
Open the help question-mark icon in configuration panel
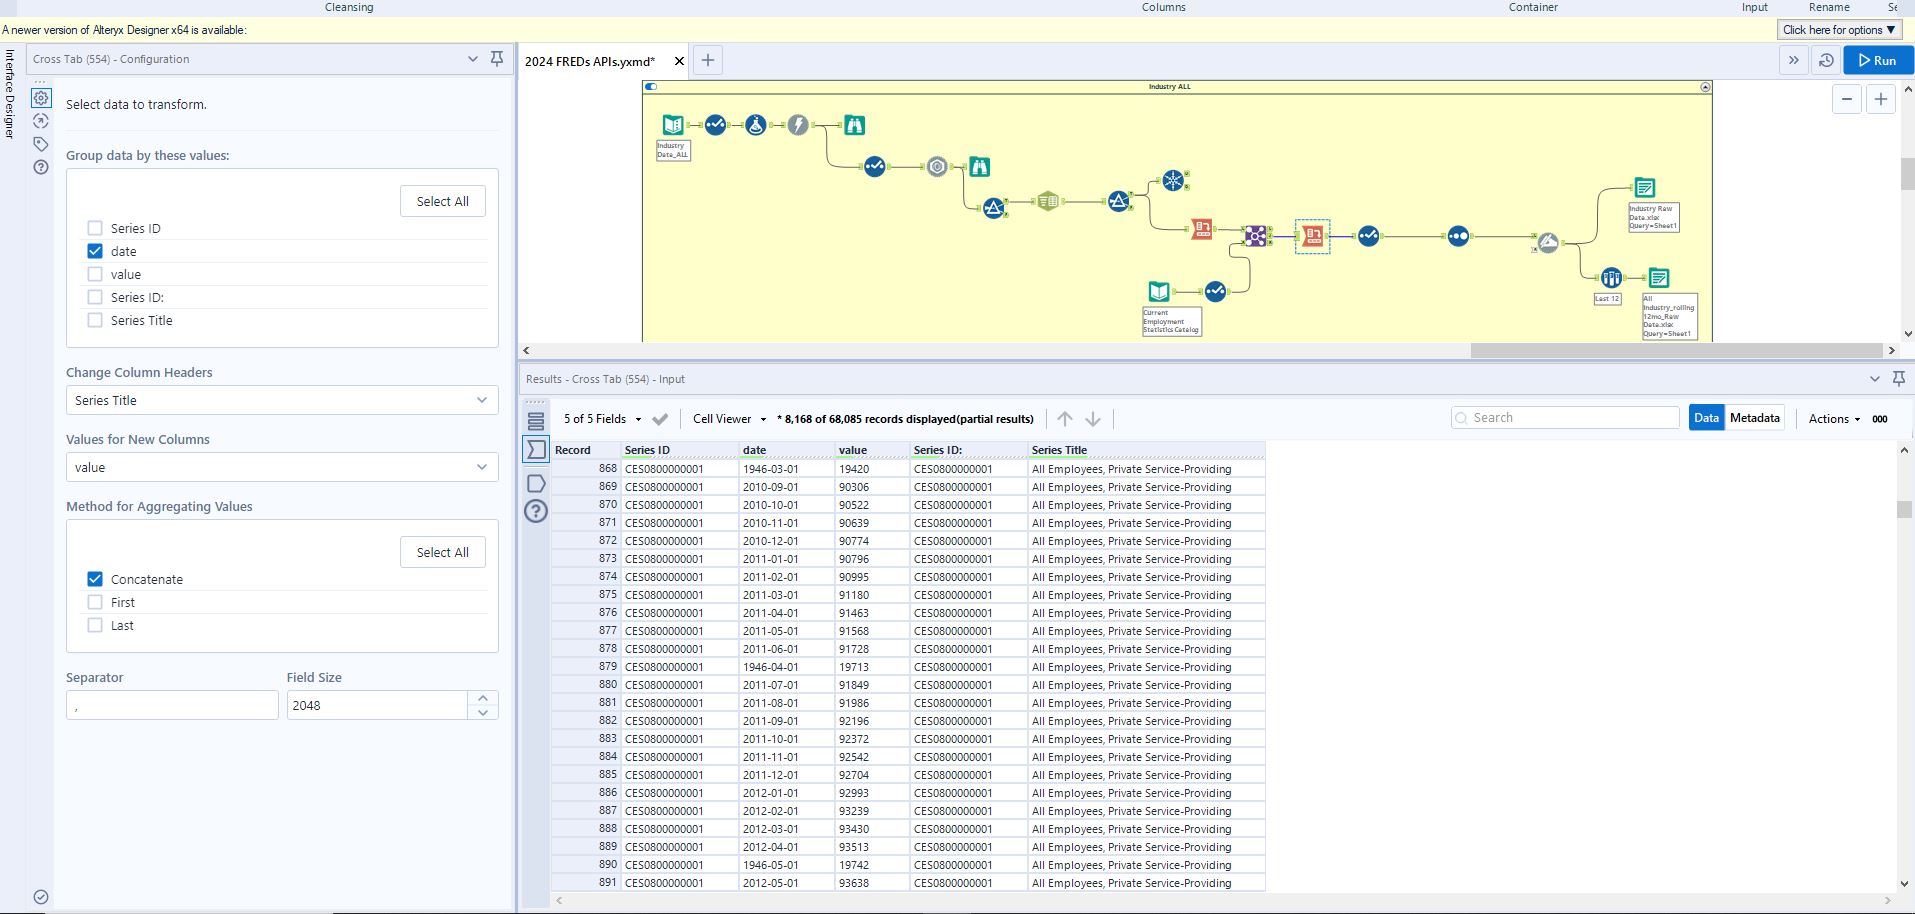point(40,167)
